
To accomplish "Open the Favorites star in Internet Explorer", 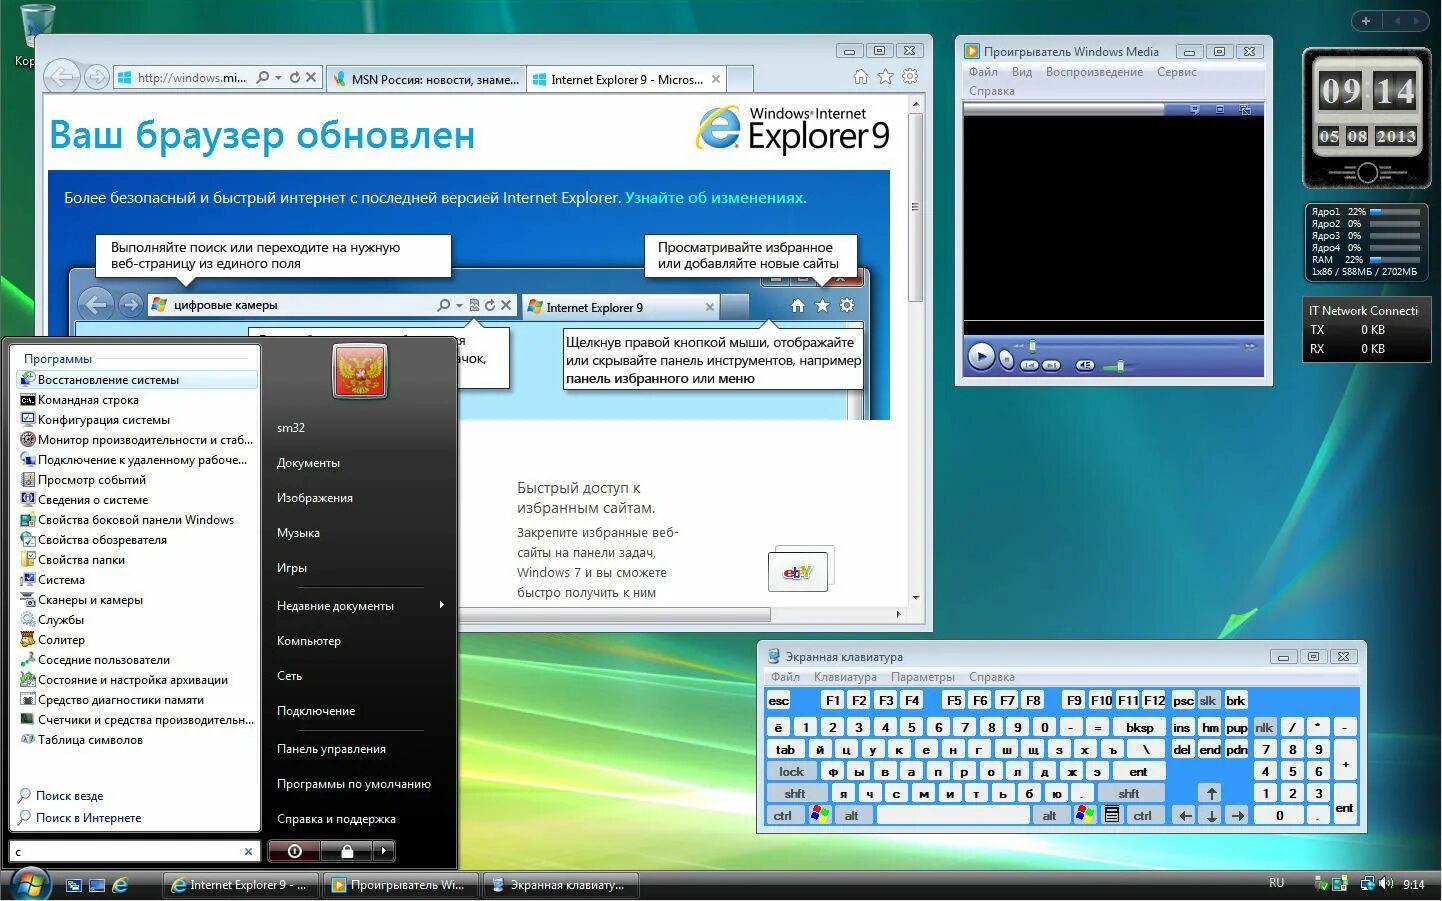I will coord(885,77).
